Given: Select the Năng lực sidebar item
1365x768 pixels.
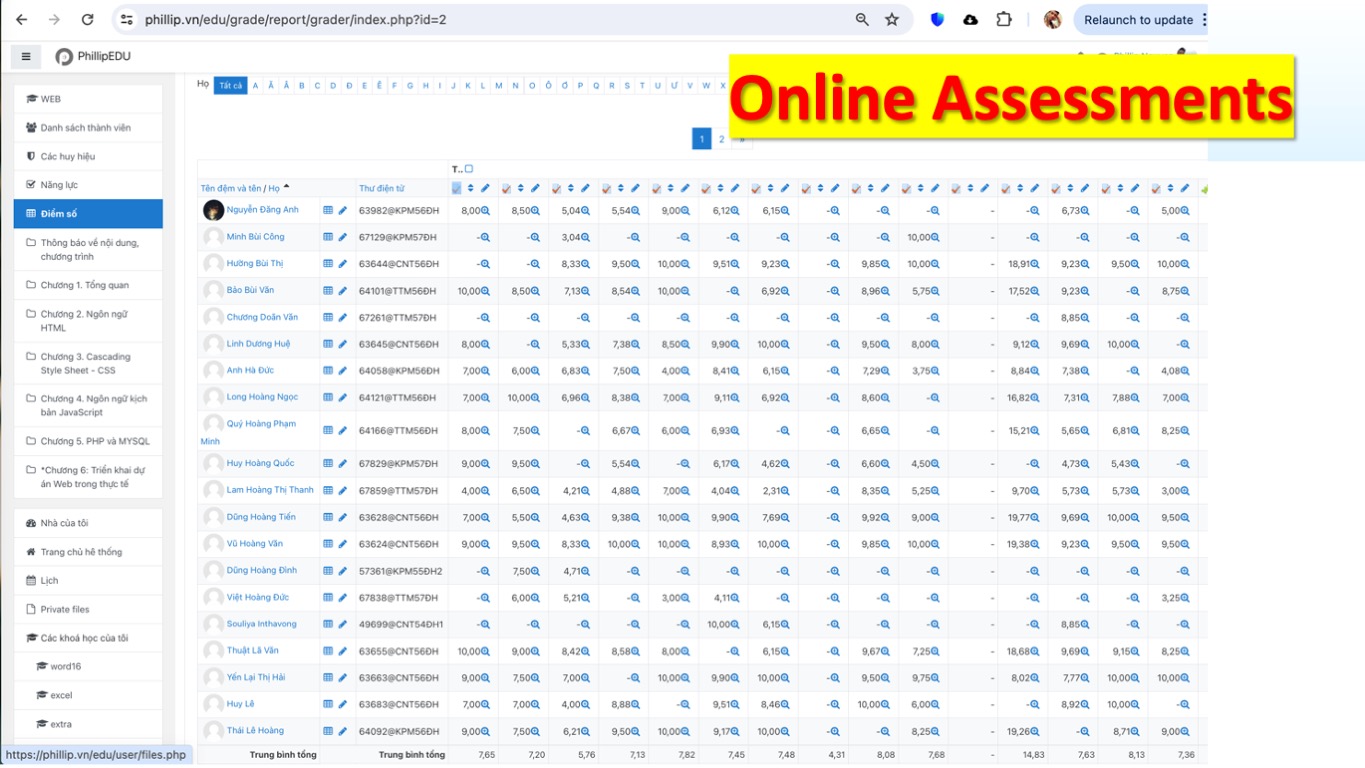Looking at the screenshot, I should coord(59,185).
